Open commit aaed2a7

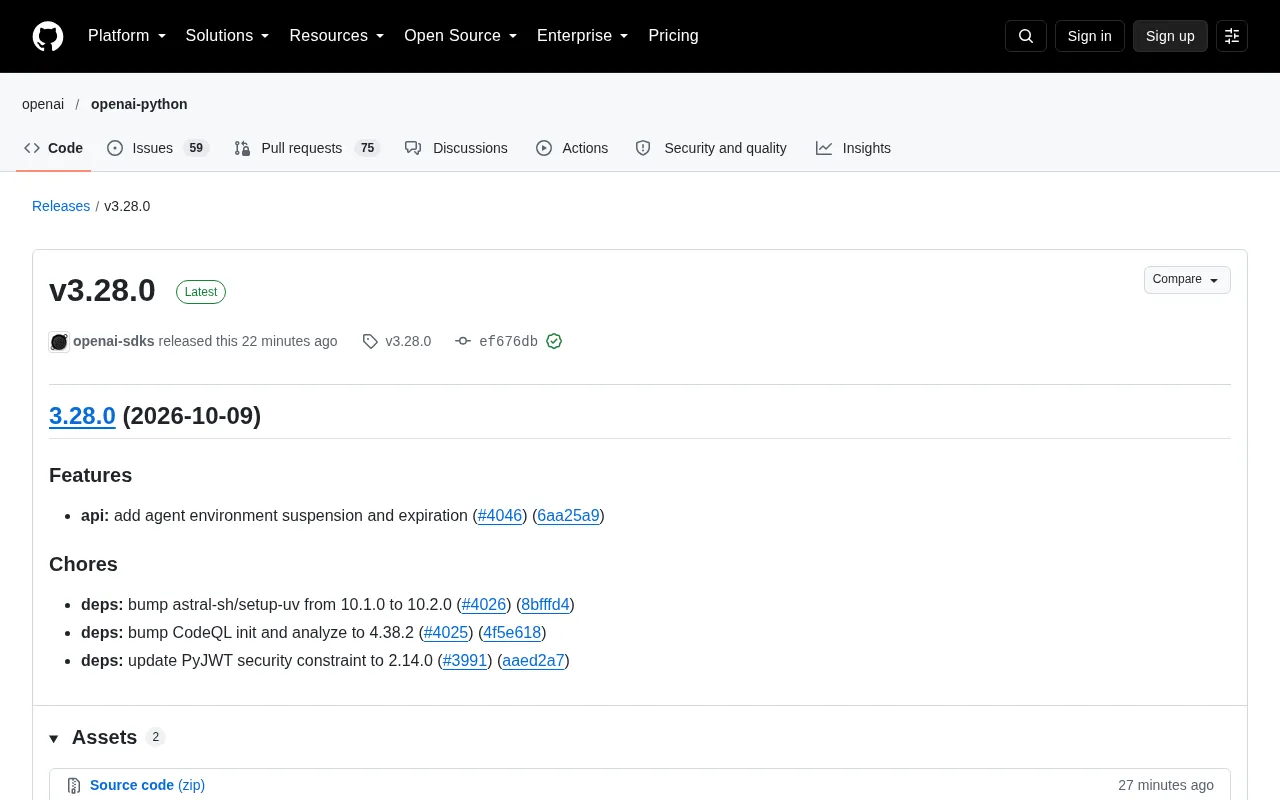(x=533, y=661)
